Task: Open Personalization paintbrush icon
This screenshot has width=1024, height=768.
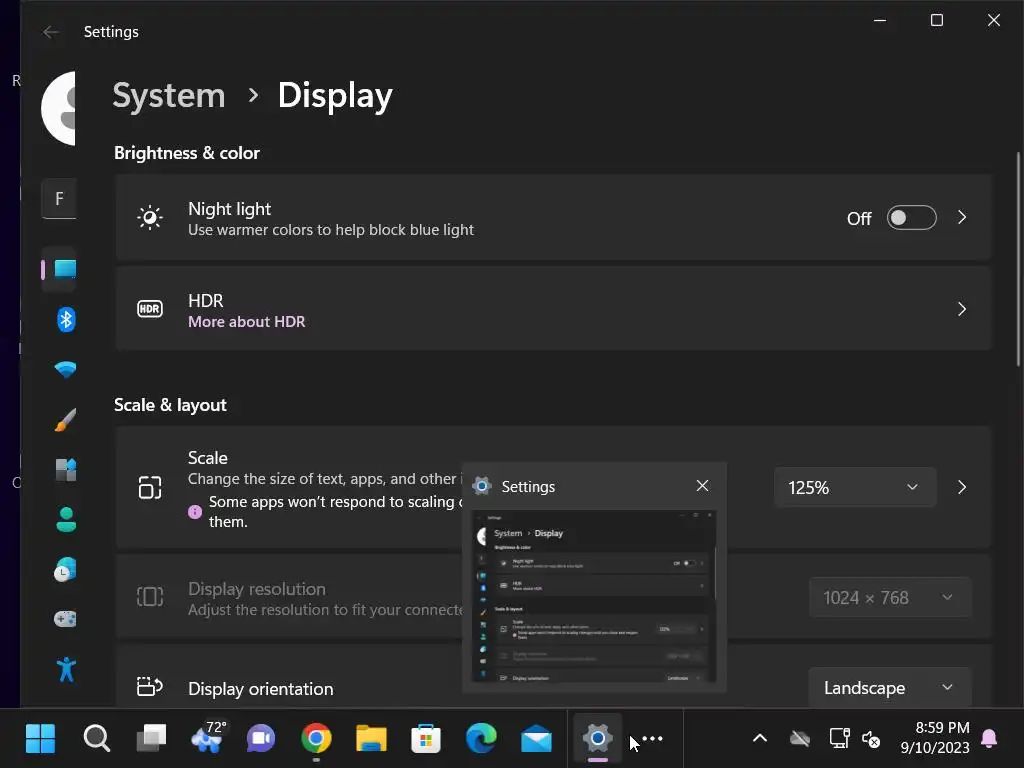Action: tap(65, 419)
